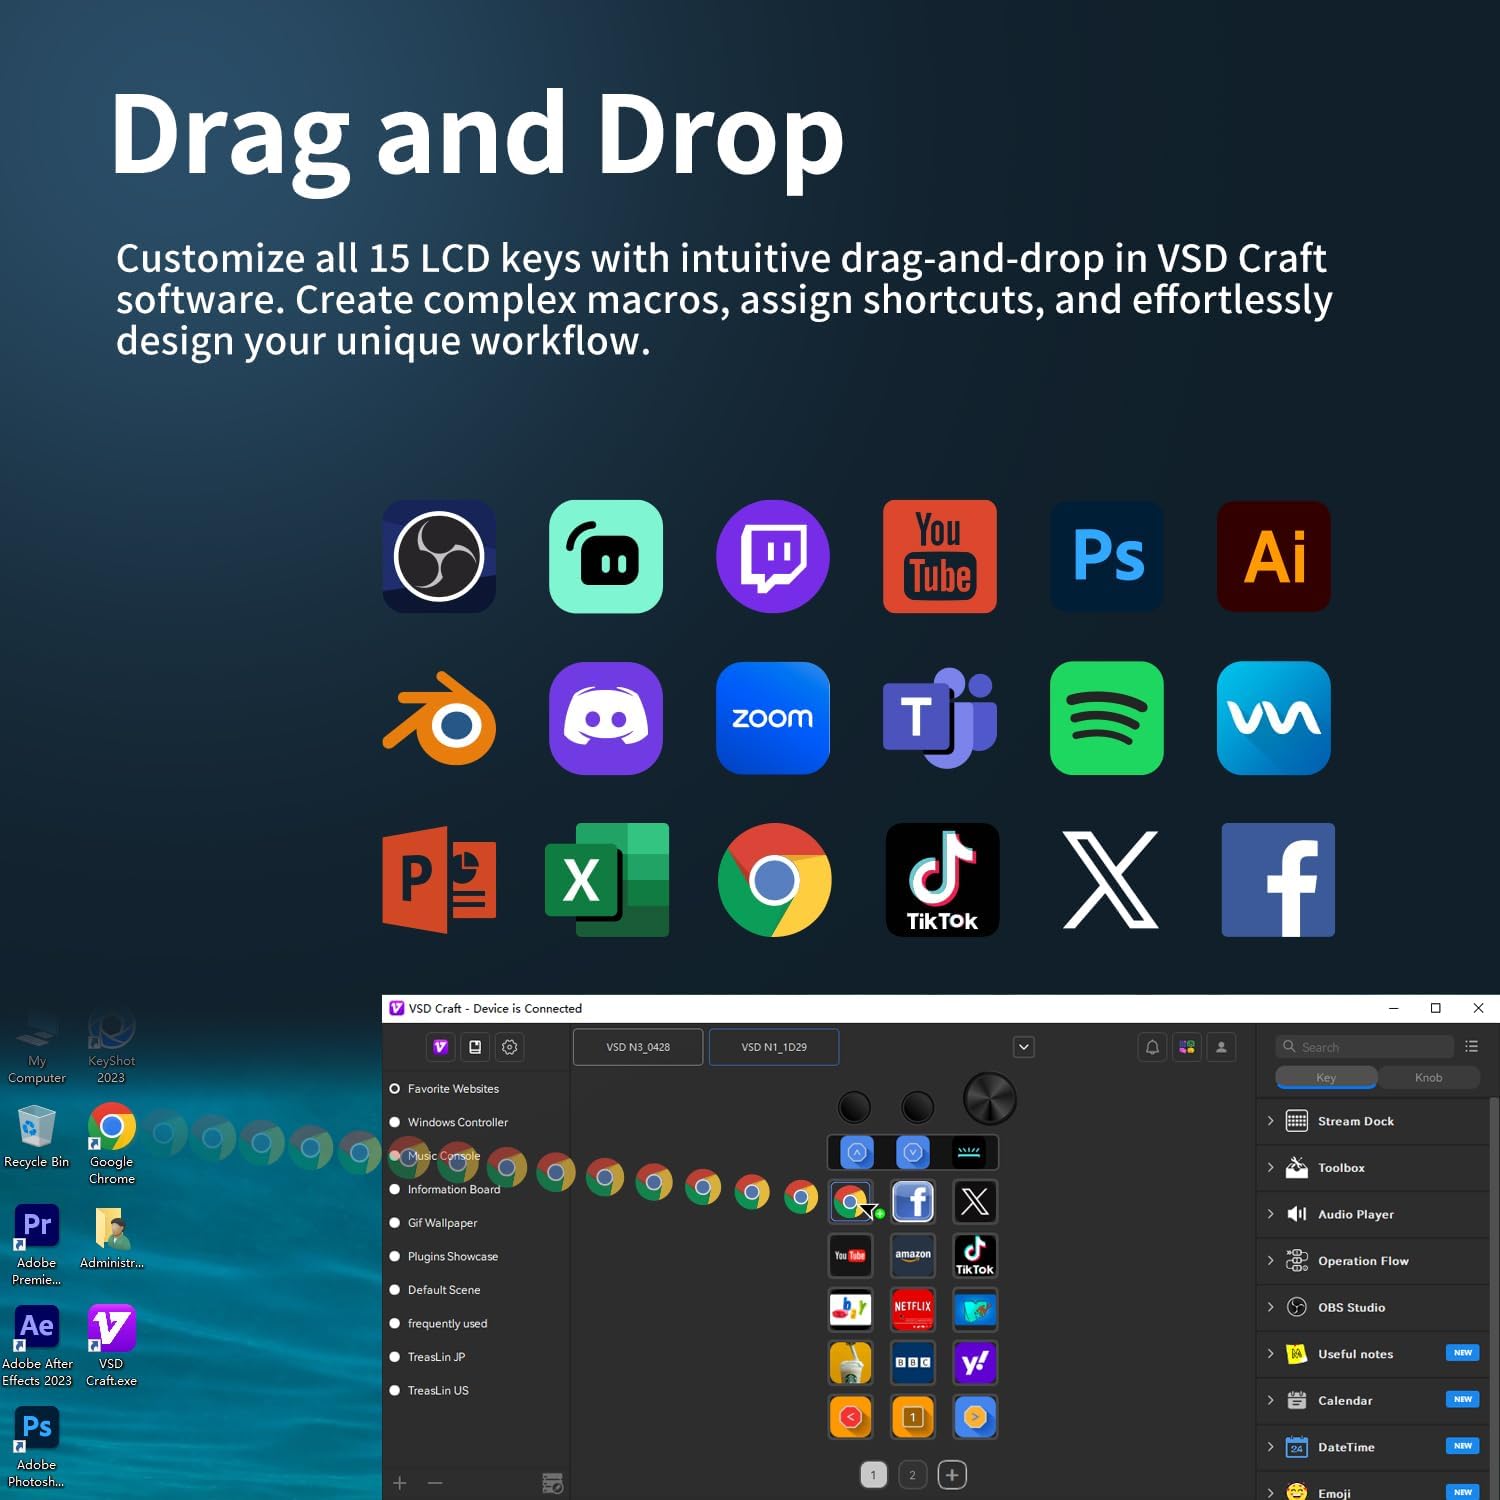Select the Windows Controller scene
The width and height of the screenshot is (1500, 1500).
tap(458, 1122)
